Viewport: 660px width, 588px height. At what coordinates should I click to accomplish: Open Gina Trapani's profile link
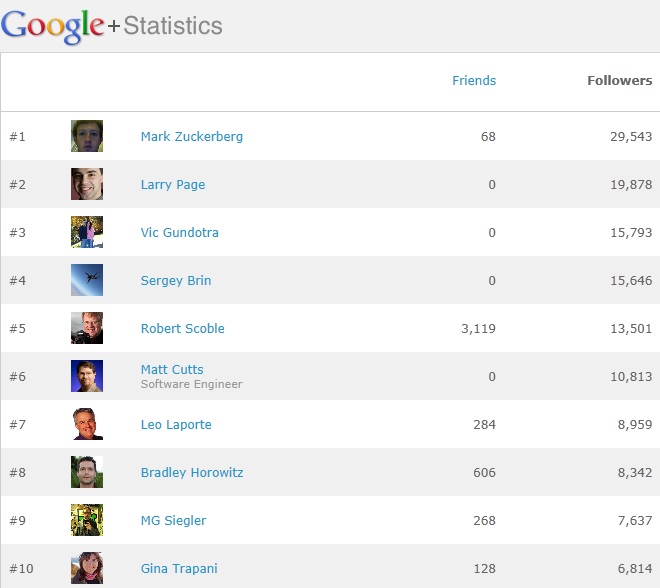coord(179,569)
